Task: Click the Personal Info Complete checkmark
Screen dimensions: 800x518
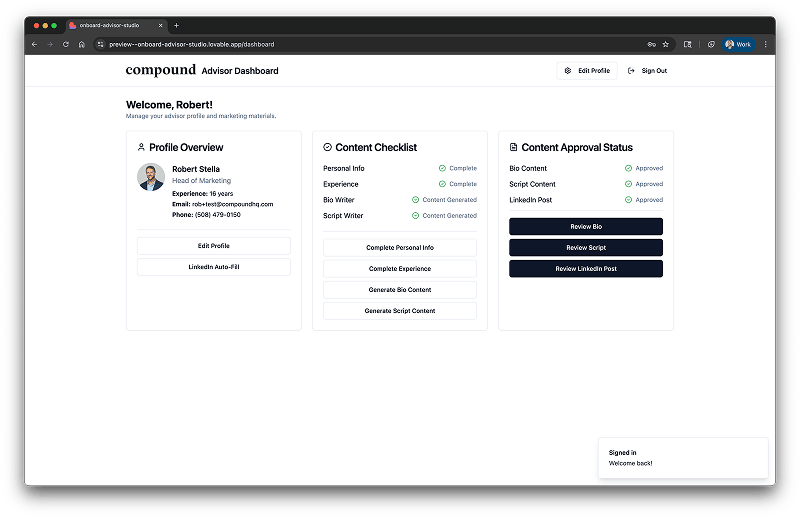Action: (x=442, y=168)
